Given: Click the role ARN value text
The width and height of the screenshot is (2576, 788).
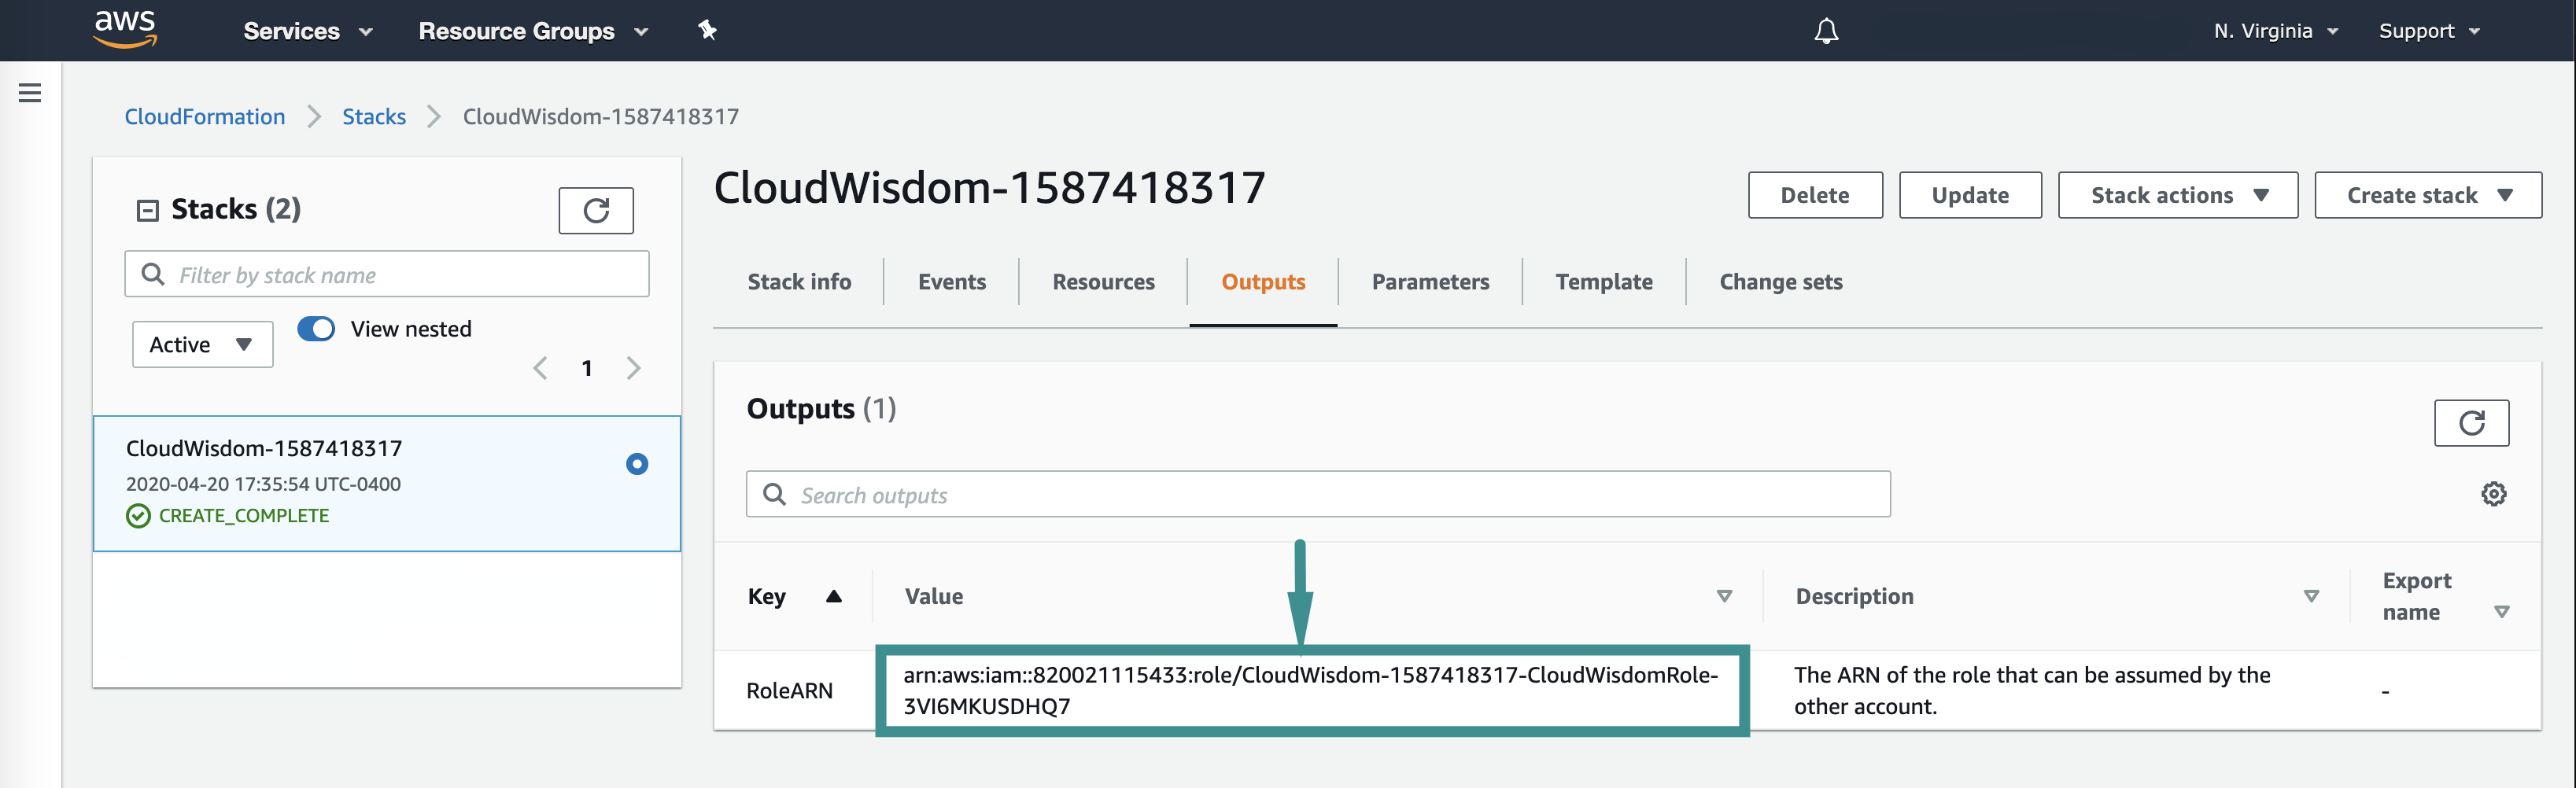Looking at the screenshot, I should [1310, 691].
